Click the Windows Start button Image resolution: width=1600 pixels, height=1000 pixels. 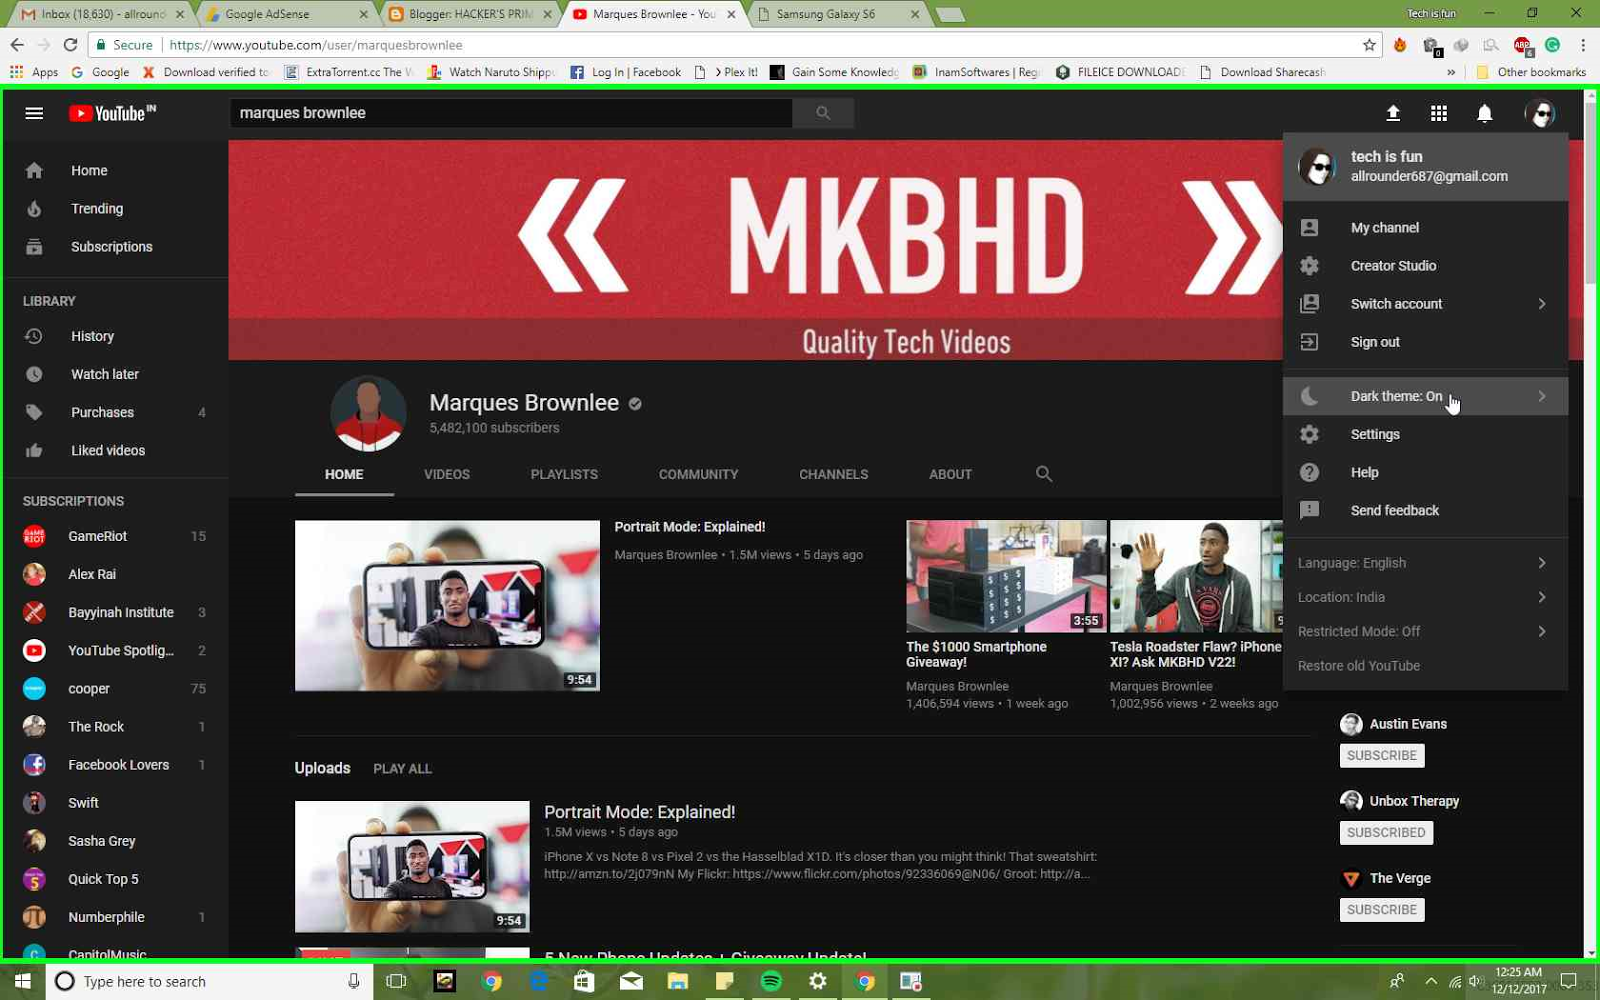(x=22, y=981)
